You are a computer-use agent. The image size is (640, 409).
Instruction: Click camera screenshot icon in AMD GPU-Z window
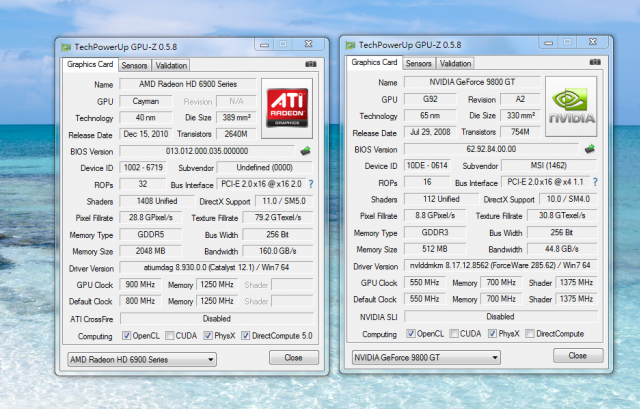[311, 64]
